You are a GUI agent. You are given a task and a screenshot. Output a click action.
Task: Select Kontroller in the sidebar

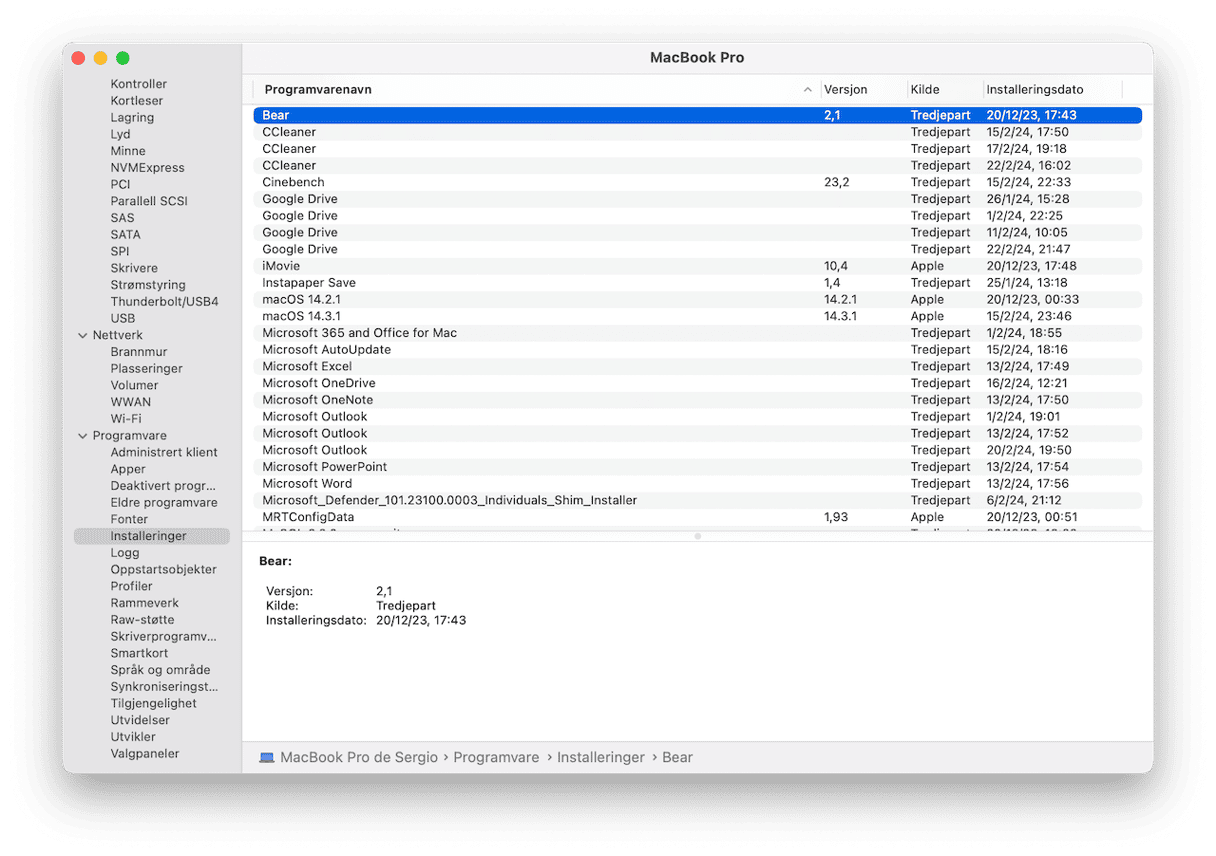click(139, 84)
